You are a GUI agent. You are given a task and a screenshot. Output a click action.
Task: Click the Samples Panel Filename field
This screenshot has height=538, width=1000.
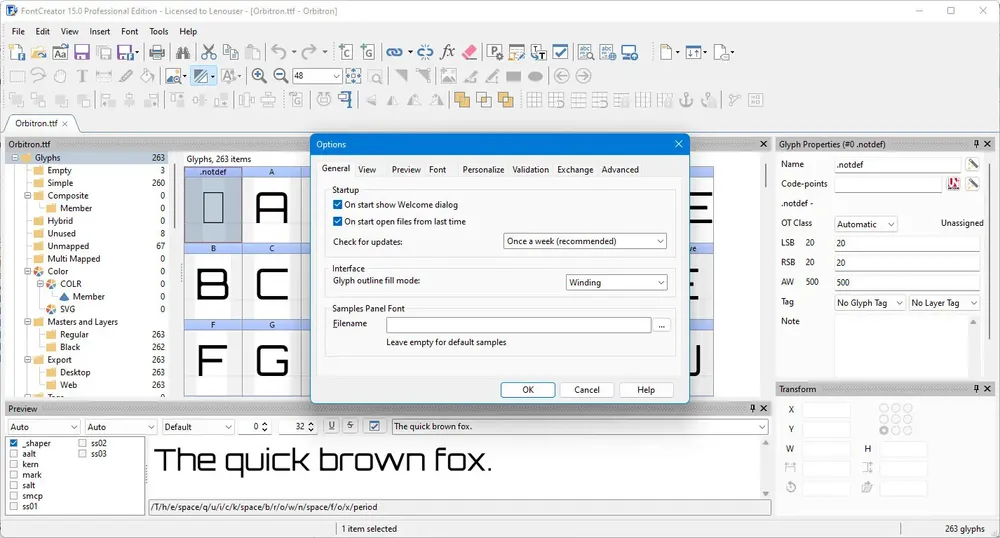[x=518, y=325]
